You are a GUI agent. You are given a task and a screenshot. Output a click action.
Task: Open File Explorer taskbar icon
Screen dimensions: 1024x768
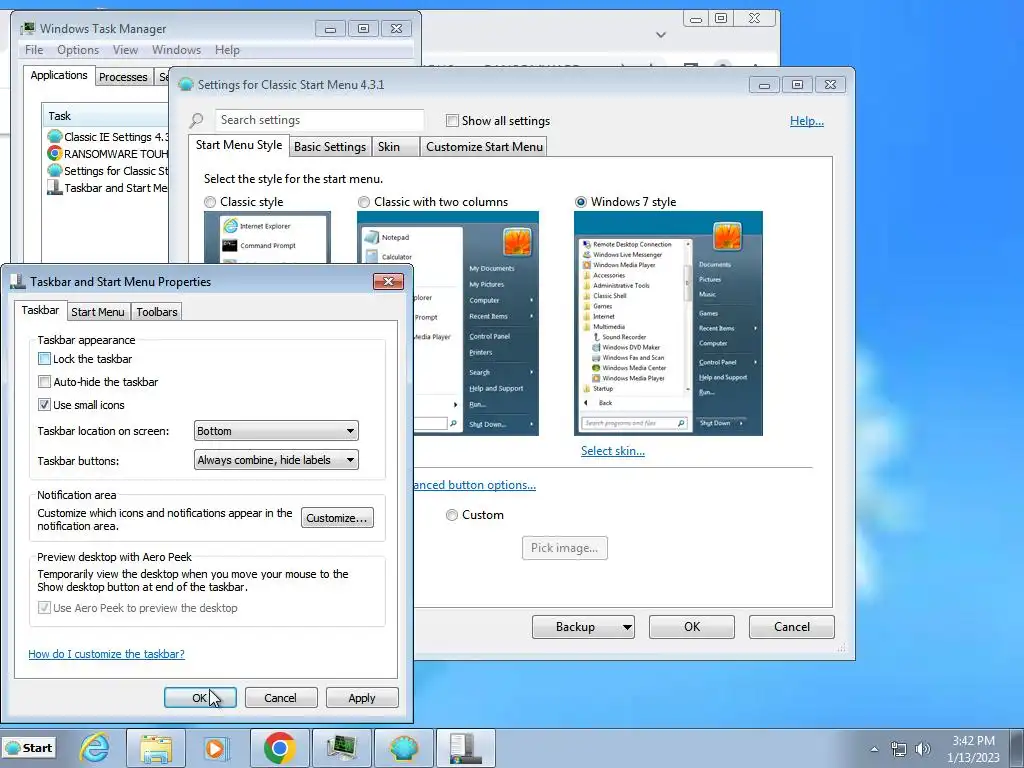155,748
